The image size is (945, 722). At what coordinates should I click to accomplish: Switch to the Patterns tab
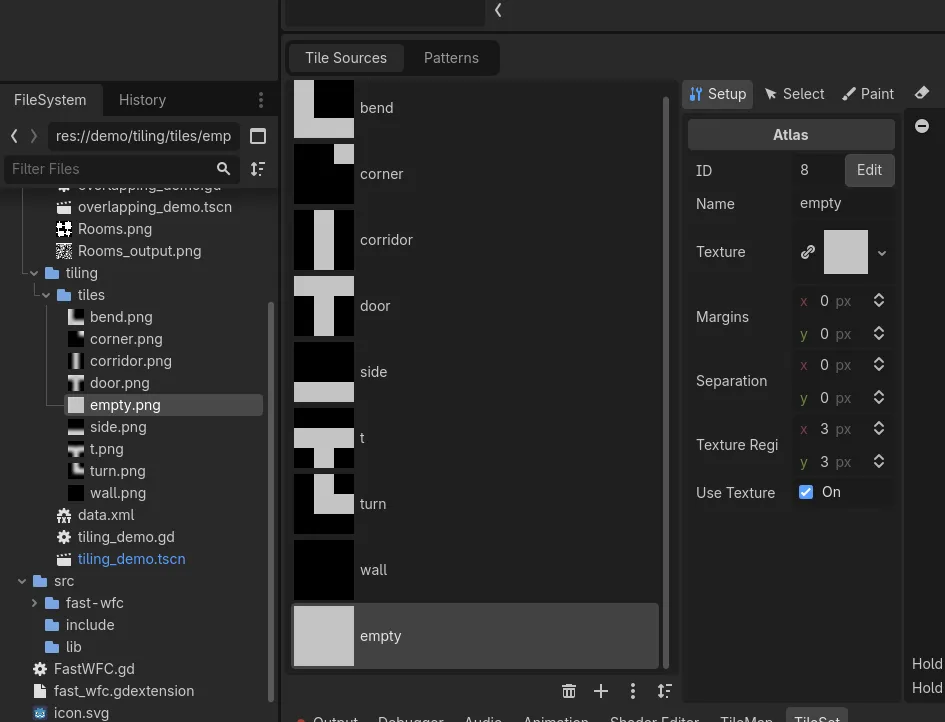point(451,58)
